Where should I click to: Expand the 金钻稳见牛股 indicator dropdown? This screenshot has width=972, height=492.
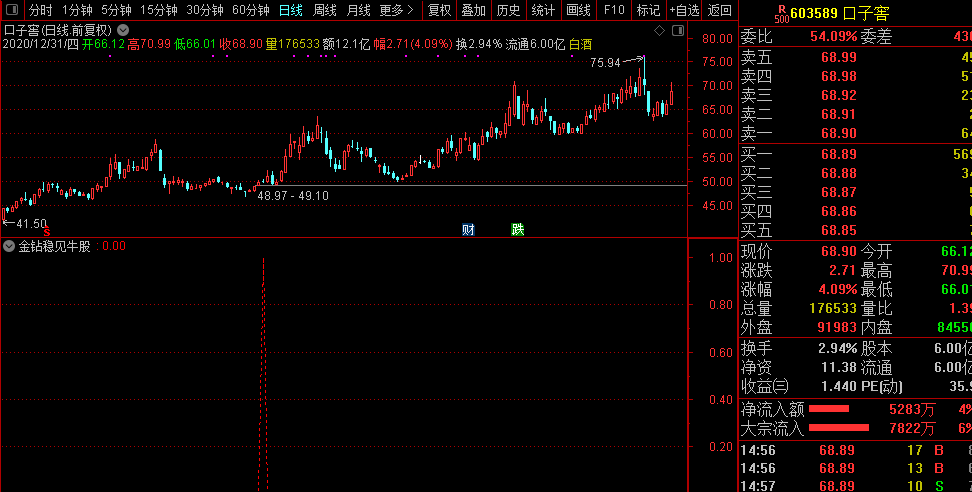[x=9, y=246]
